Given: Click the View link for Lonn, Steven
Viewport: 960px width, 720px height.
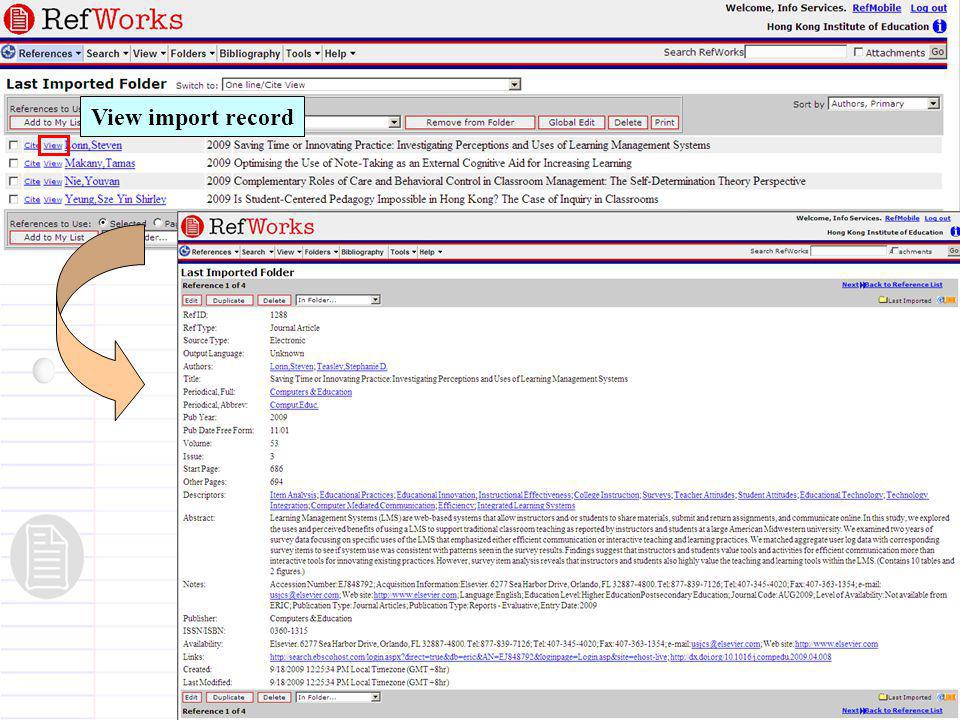Looking at the screenshot, I should 53,146.
